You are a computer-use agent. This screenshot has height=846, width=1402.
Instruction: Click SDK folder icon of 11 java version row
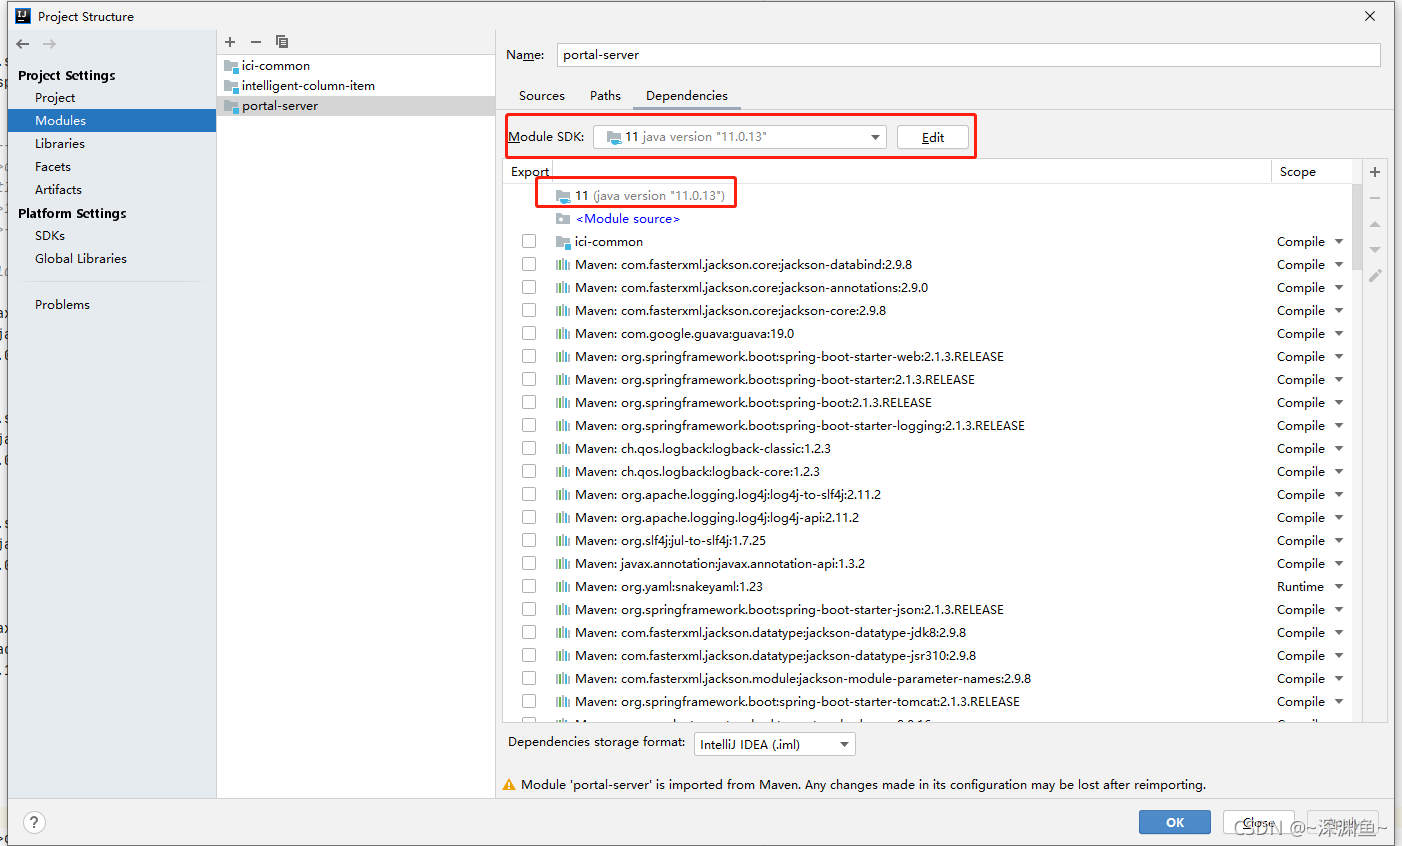pyautogui.click(x=563, y=196)
